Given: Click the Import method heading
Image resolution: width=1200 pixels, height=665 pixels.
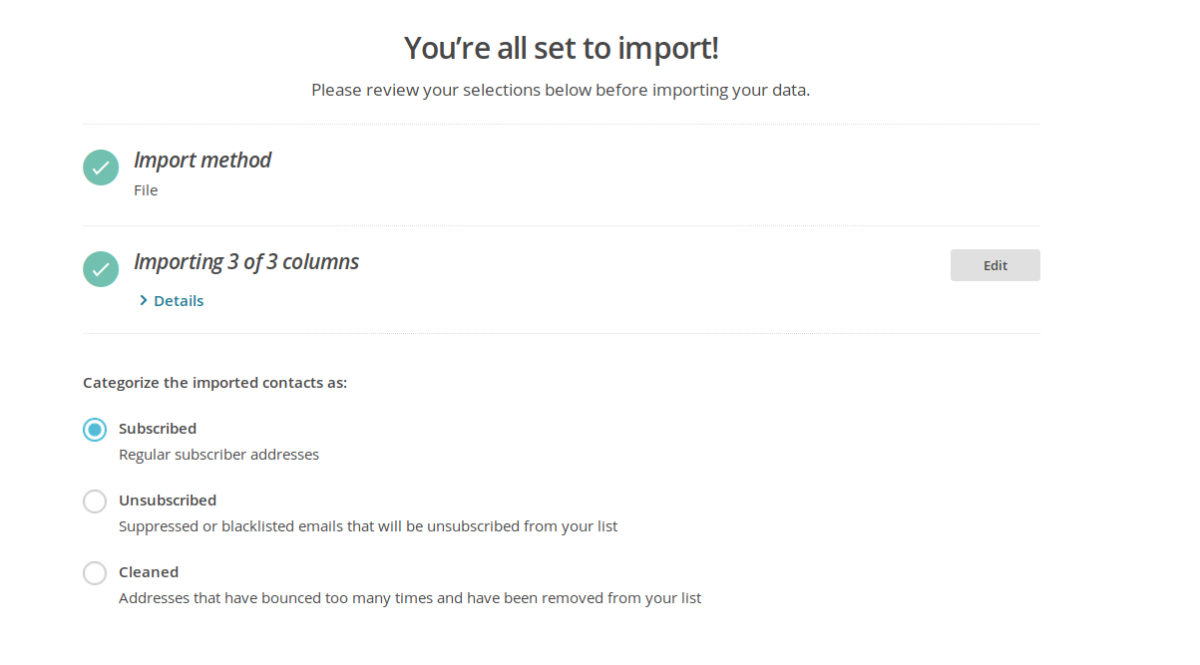Looking at the screenshot, I should click(202, 160).
